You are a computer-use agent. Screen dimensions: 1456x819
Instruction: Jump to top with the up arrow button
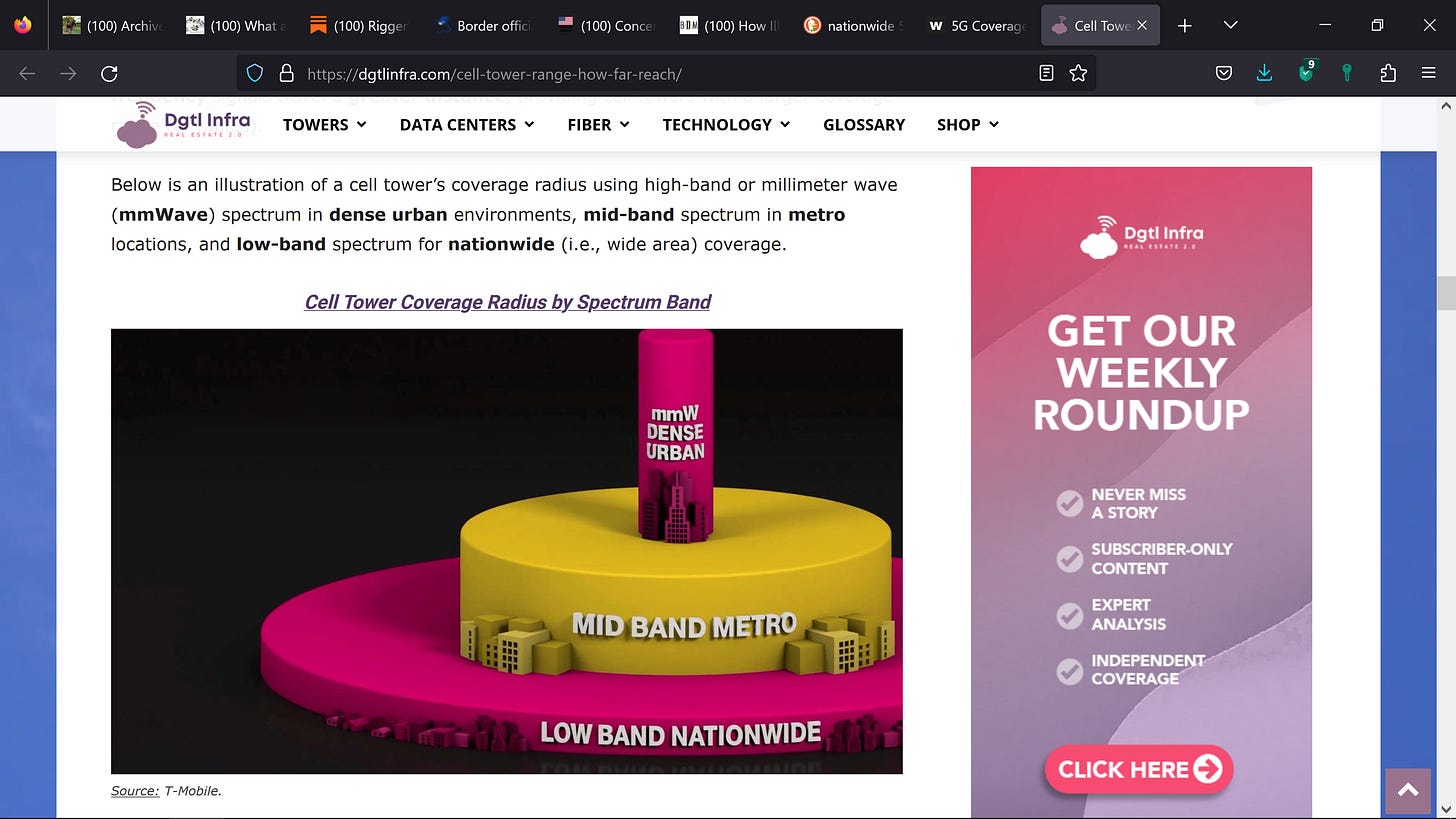coord(1408,791)
